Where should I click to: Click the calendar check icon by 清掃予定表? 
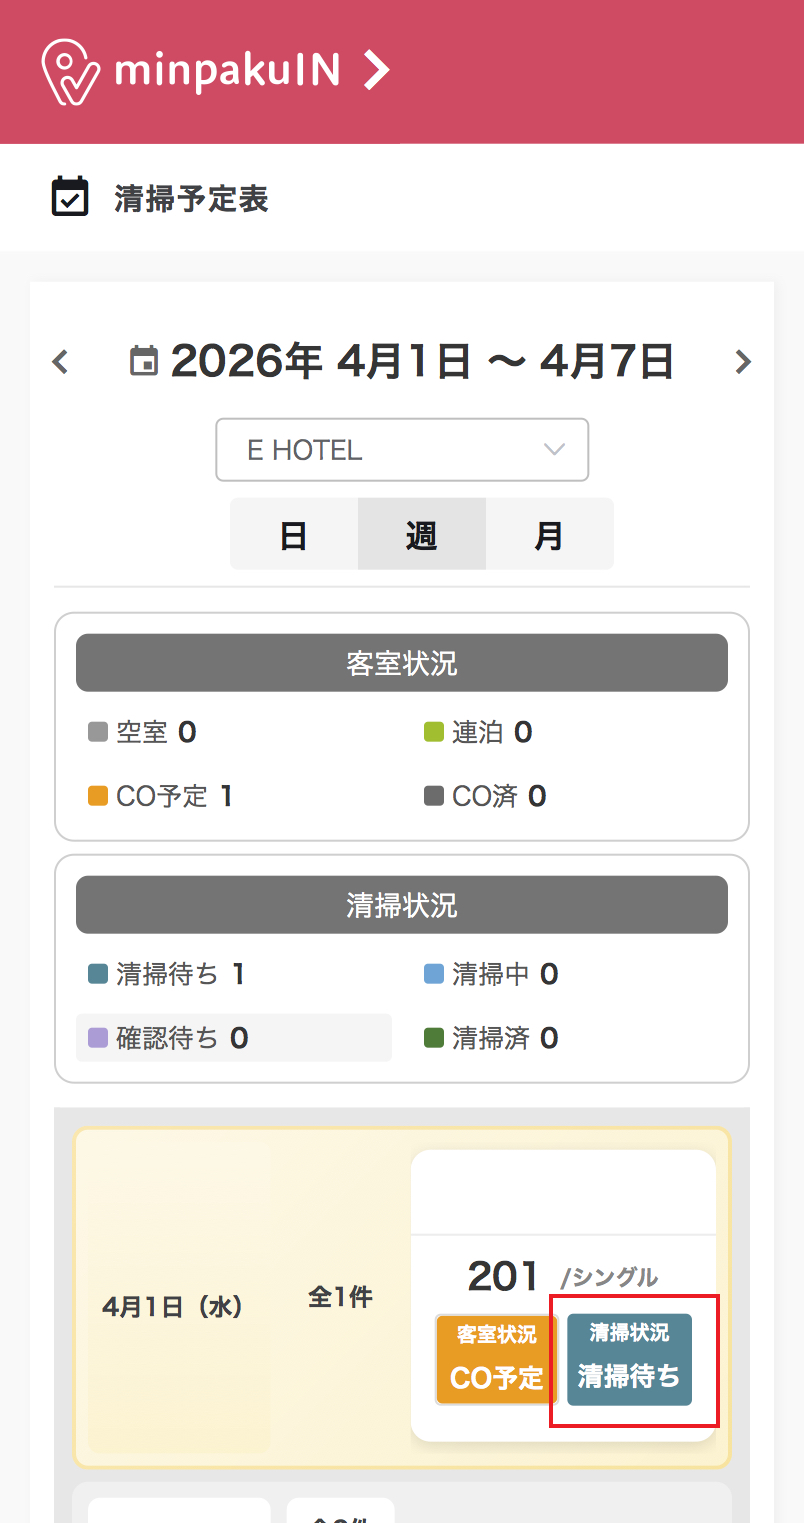[70, 197]
